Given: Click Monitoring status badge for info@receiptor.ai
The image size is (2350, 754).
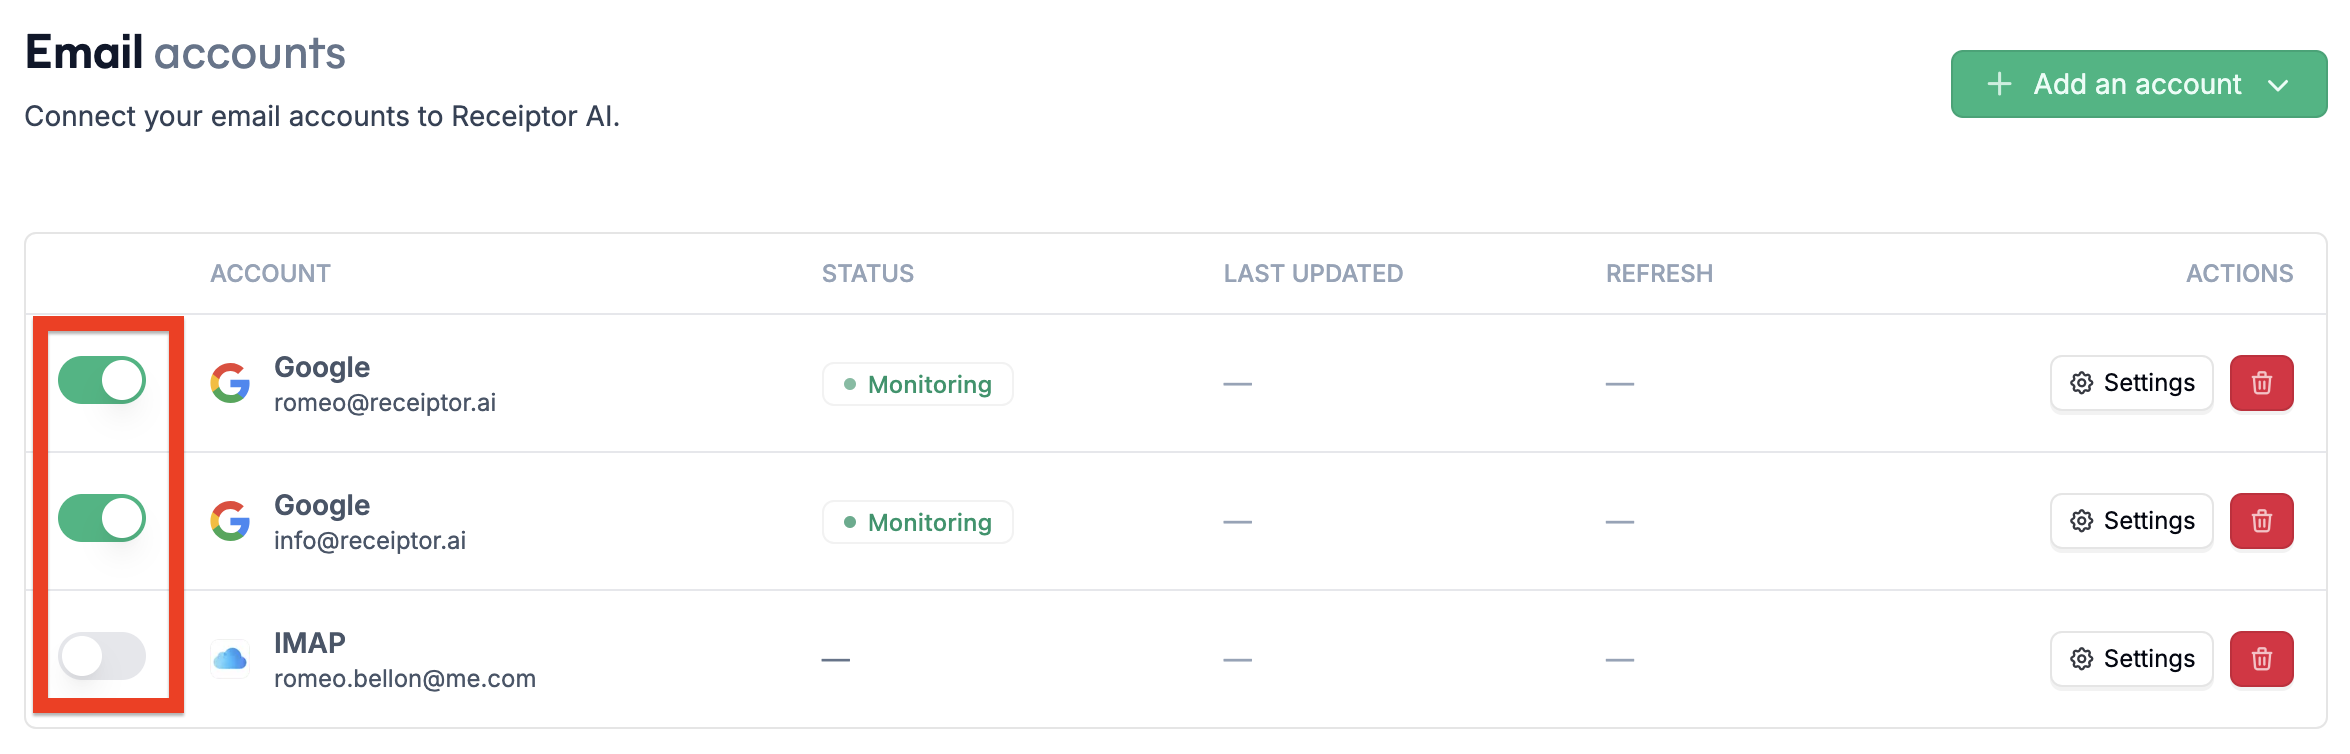Looking at the screenshot, I should click(x=917, y=522).
